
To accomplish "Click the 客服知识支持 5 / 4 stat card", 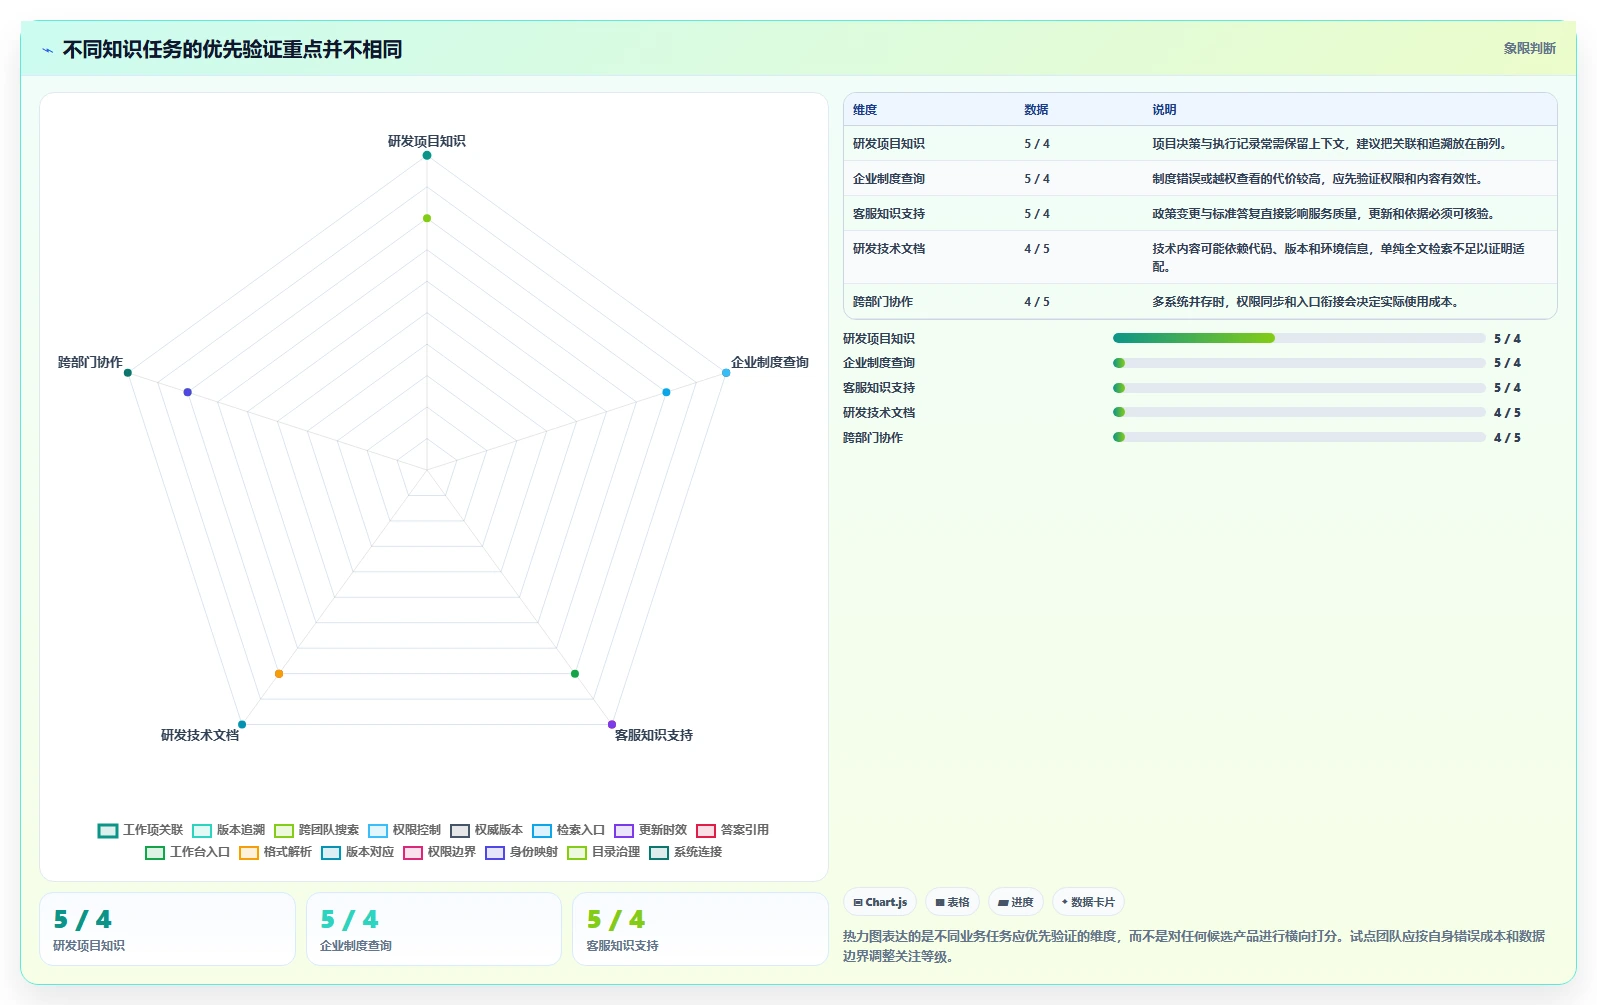I will (700, 929).
